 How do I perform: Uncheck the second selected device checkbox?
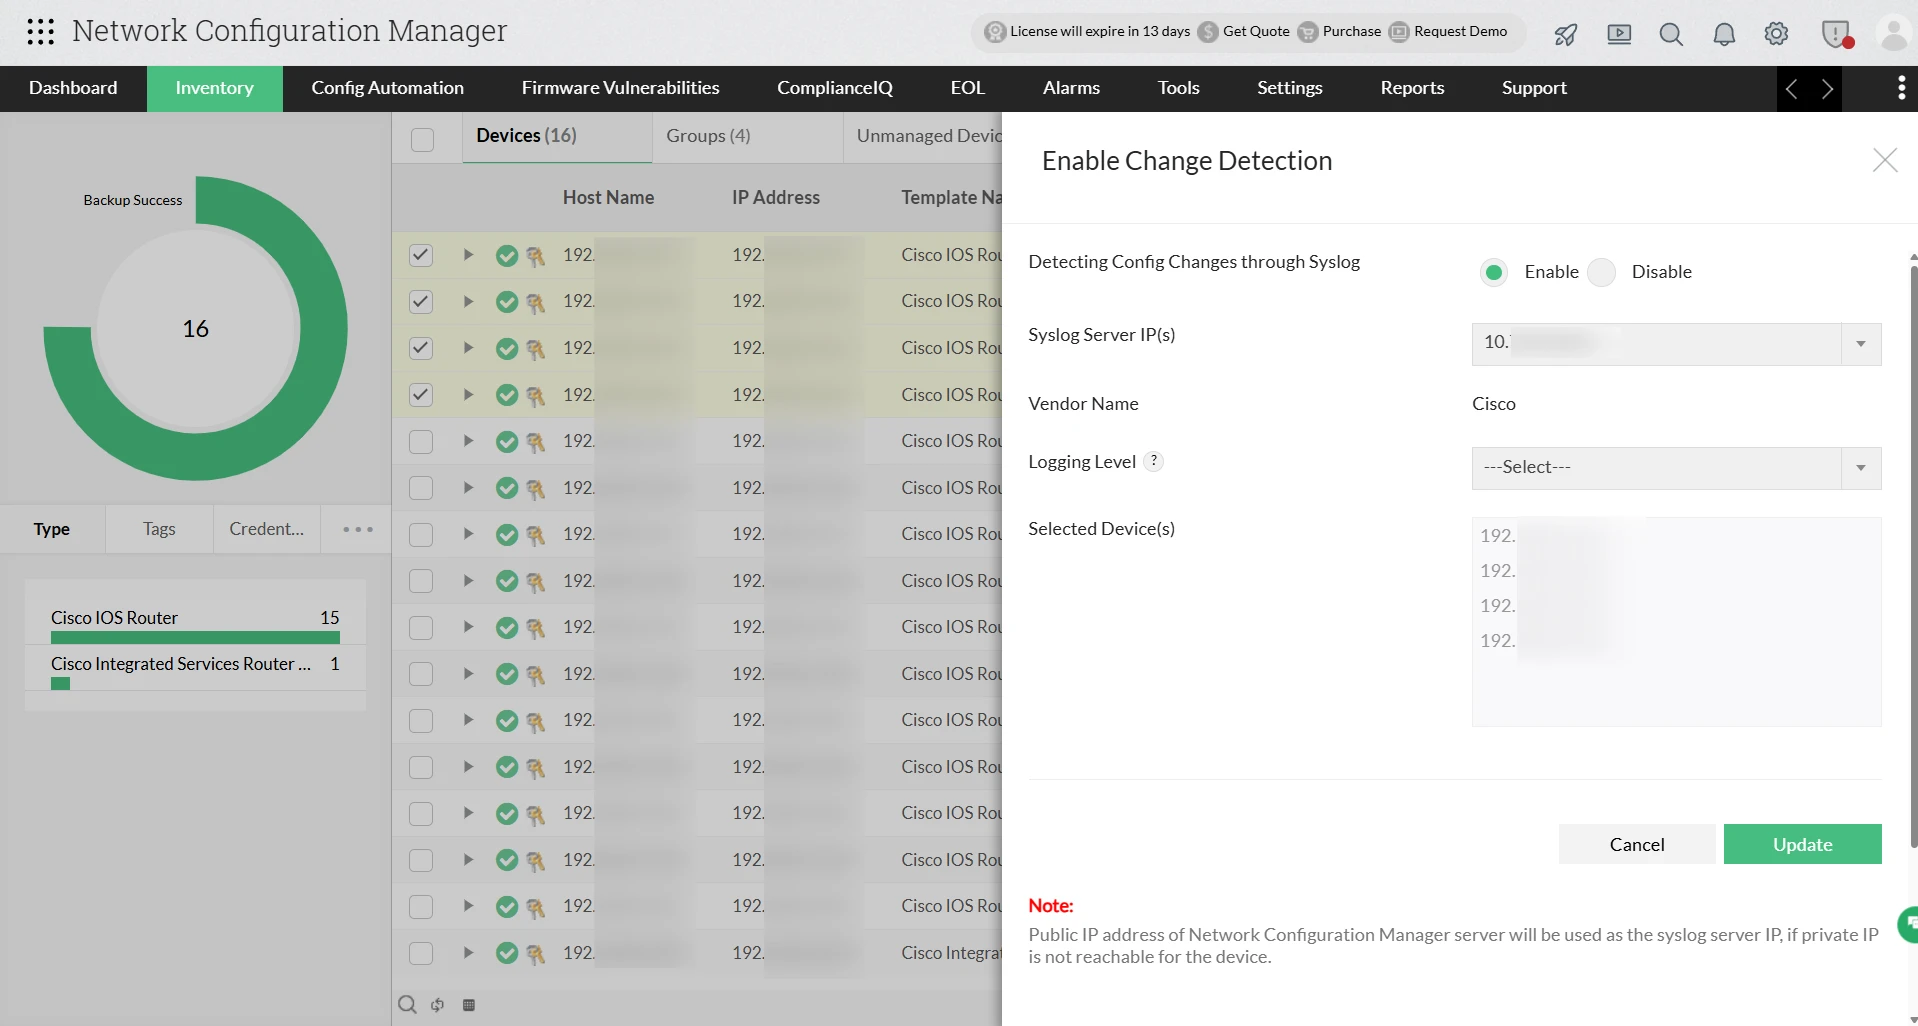[x=420, y=301]
